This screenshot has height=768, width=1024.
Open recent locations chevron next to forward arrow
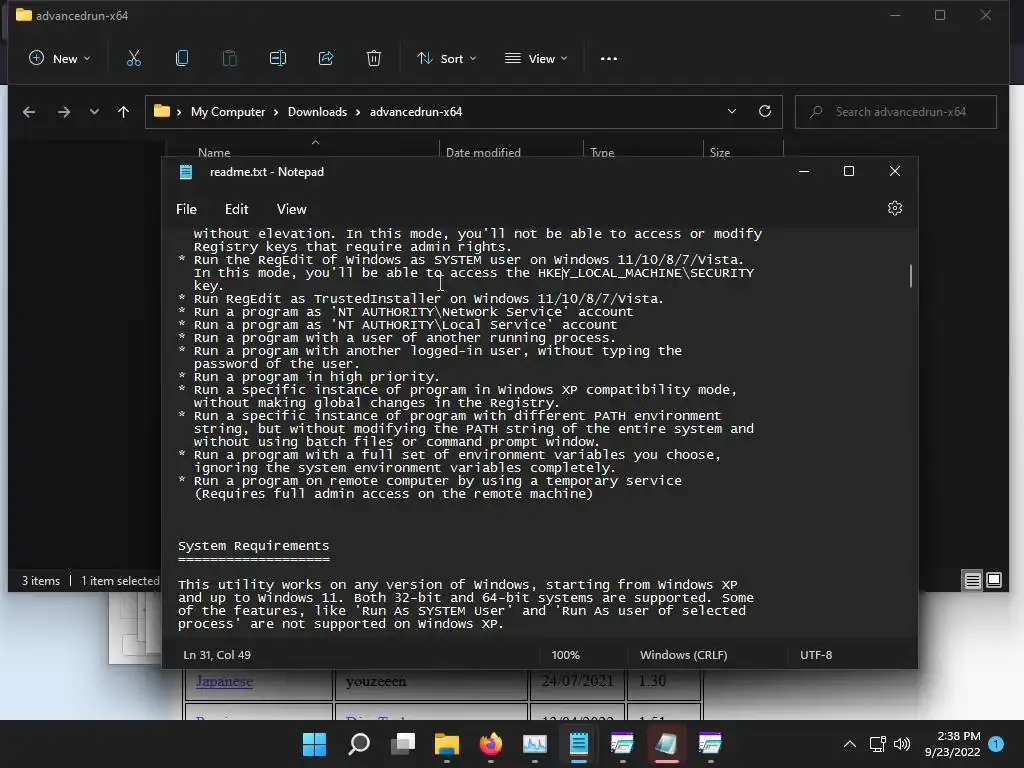(x=94, y=112)
